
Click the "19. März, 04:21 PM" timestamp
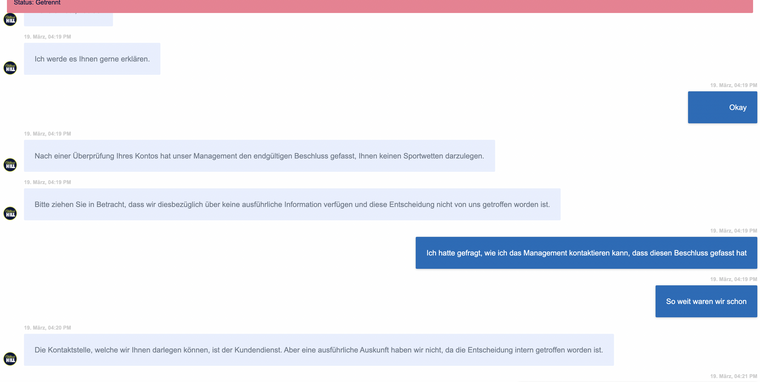[733, 376]
